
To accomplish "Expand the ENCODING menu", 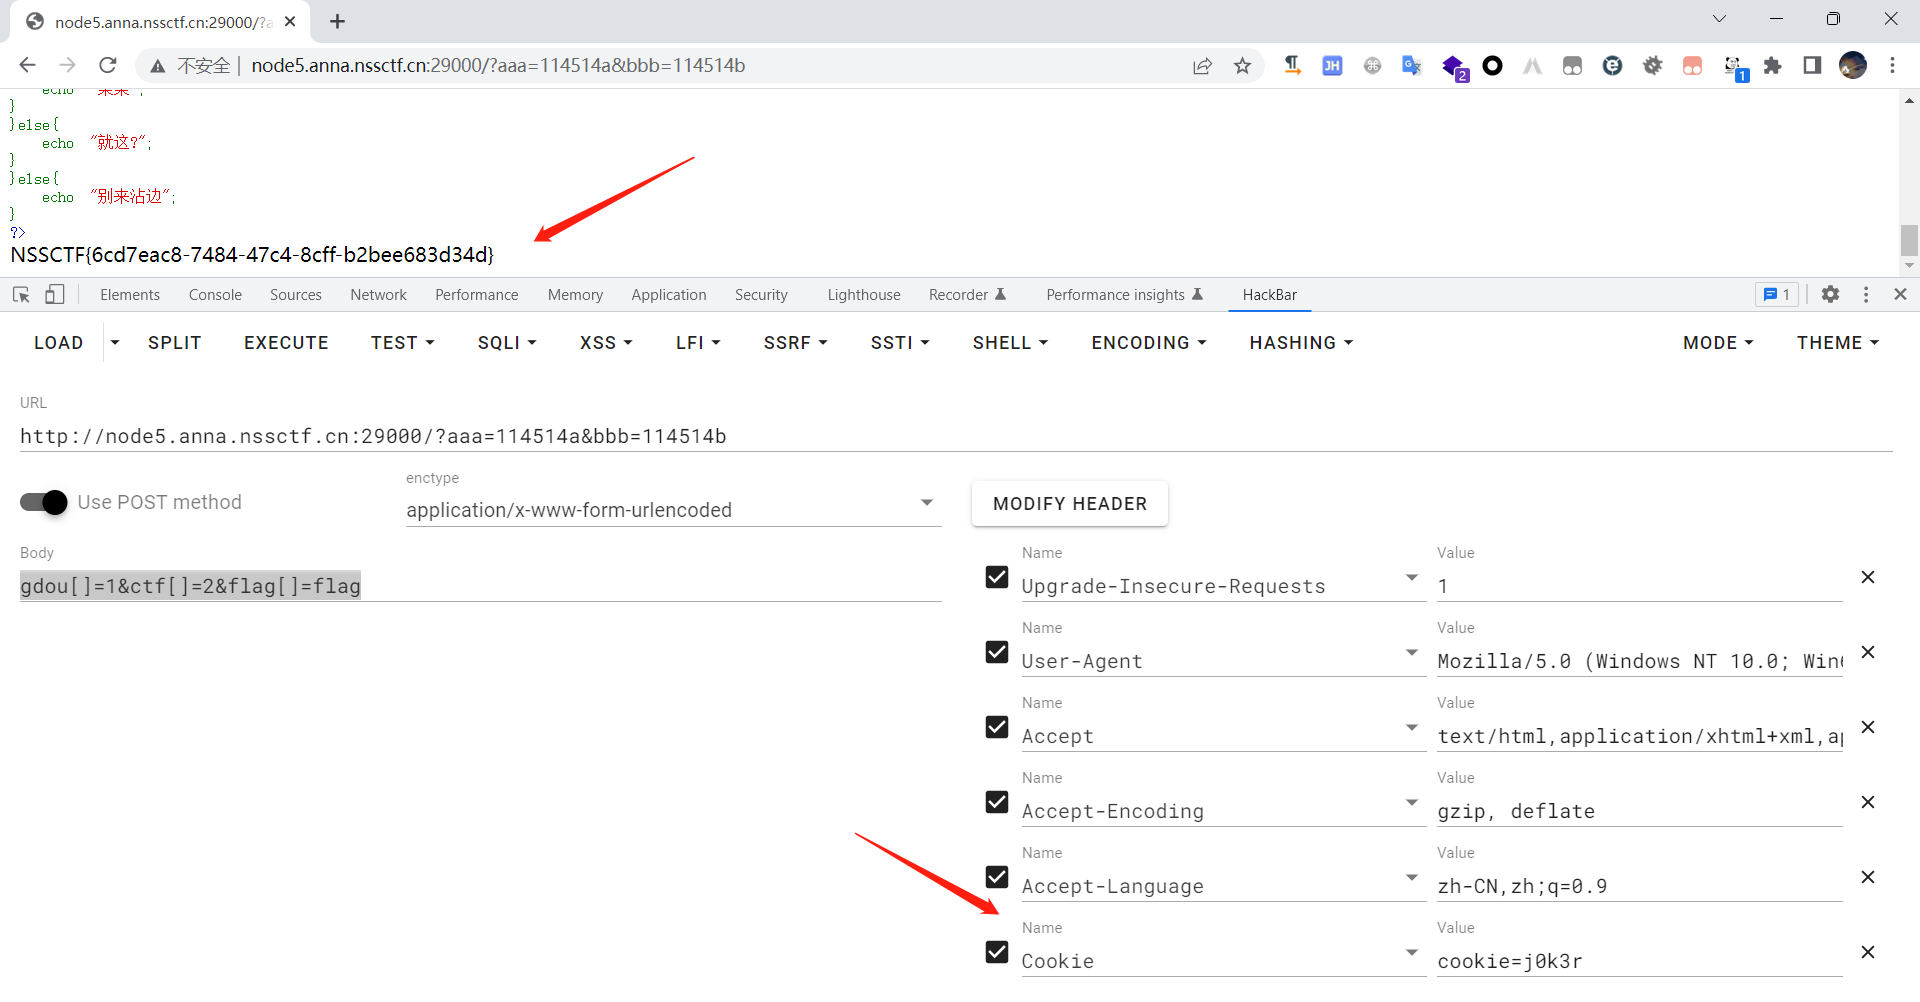I will (x=1148, y=343).
